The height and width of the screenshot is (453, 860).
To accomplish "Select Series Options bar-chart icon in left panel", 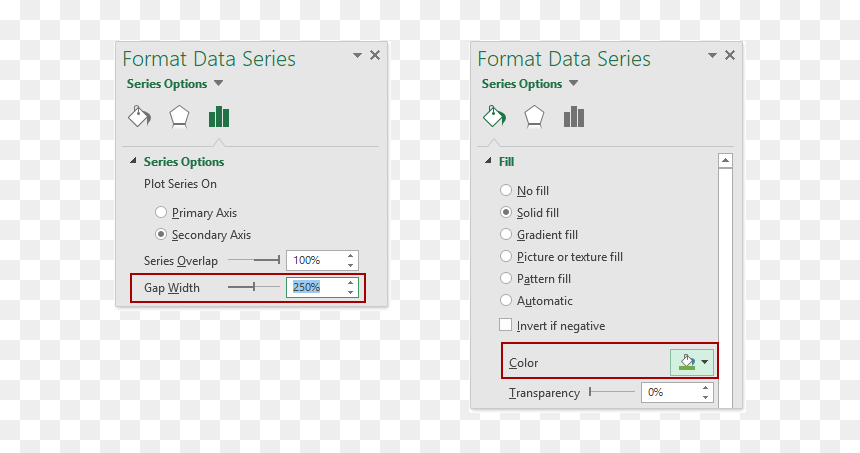I will [x=219, y=117].
